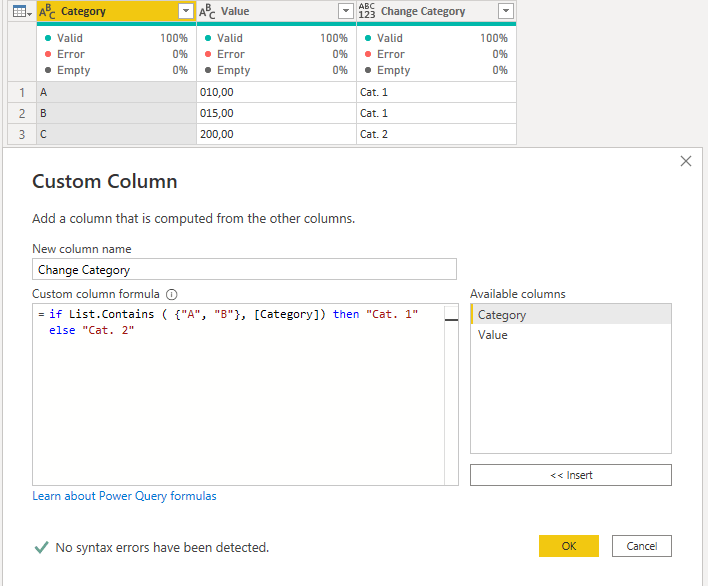This screenshot has height=586, width=708.
Task: Click the info icon beside Custom column formula
Action: click(x=171, y=295)
